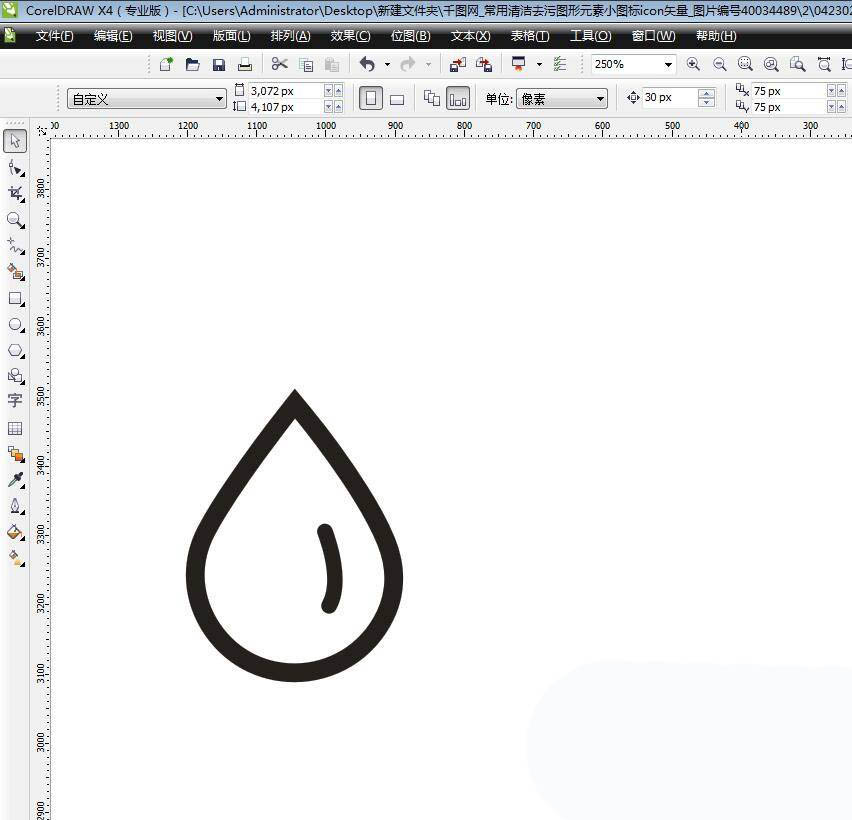Click the Save disk icon
The height and width of the screenshot is (820, 852).
click(219, 64)
